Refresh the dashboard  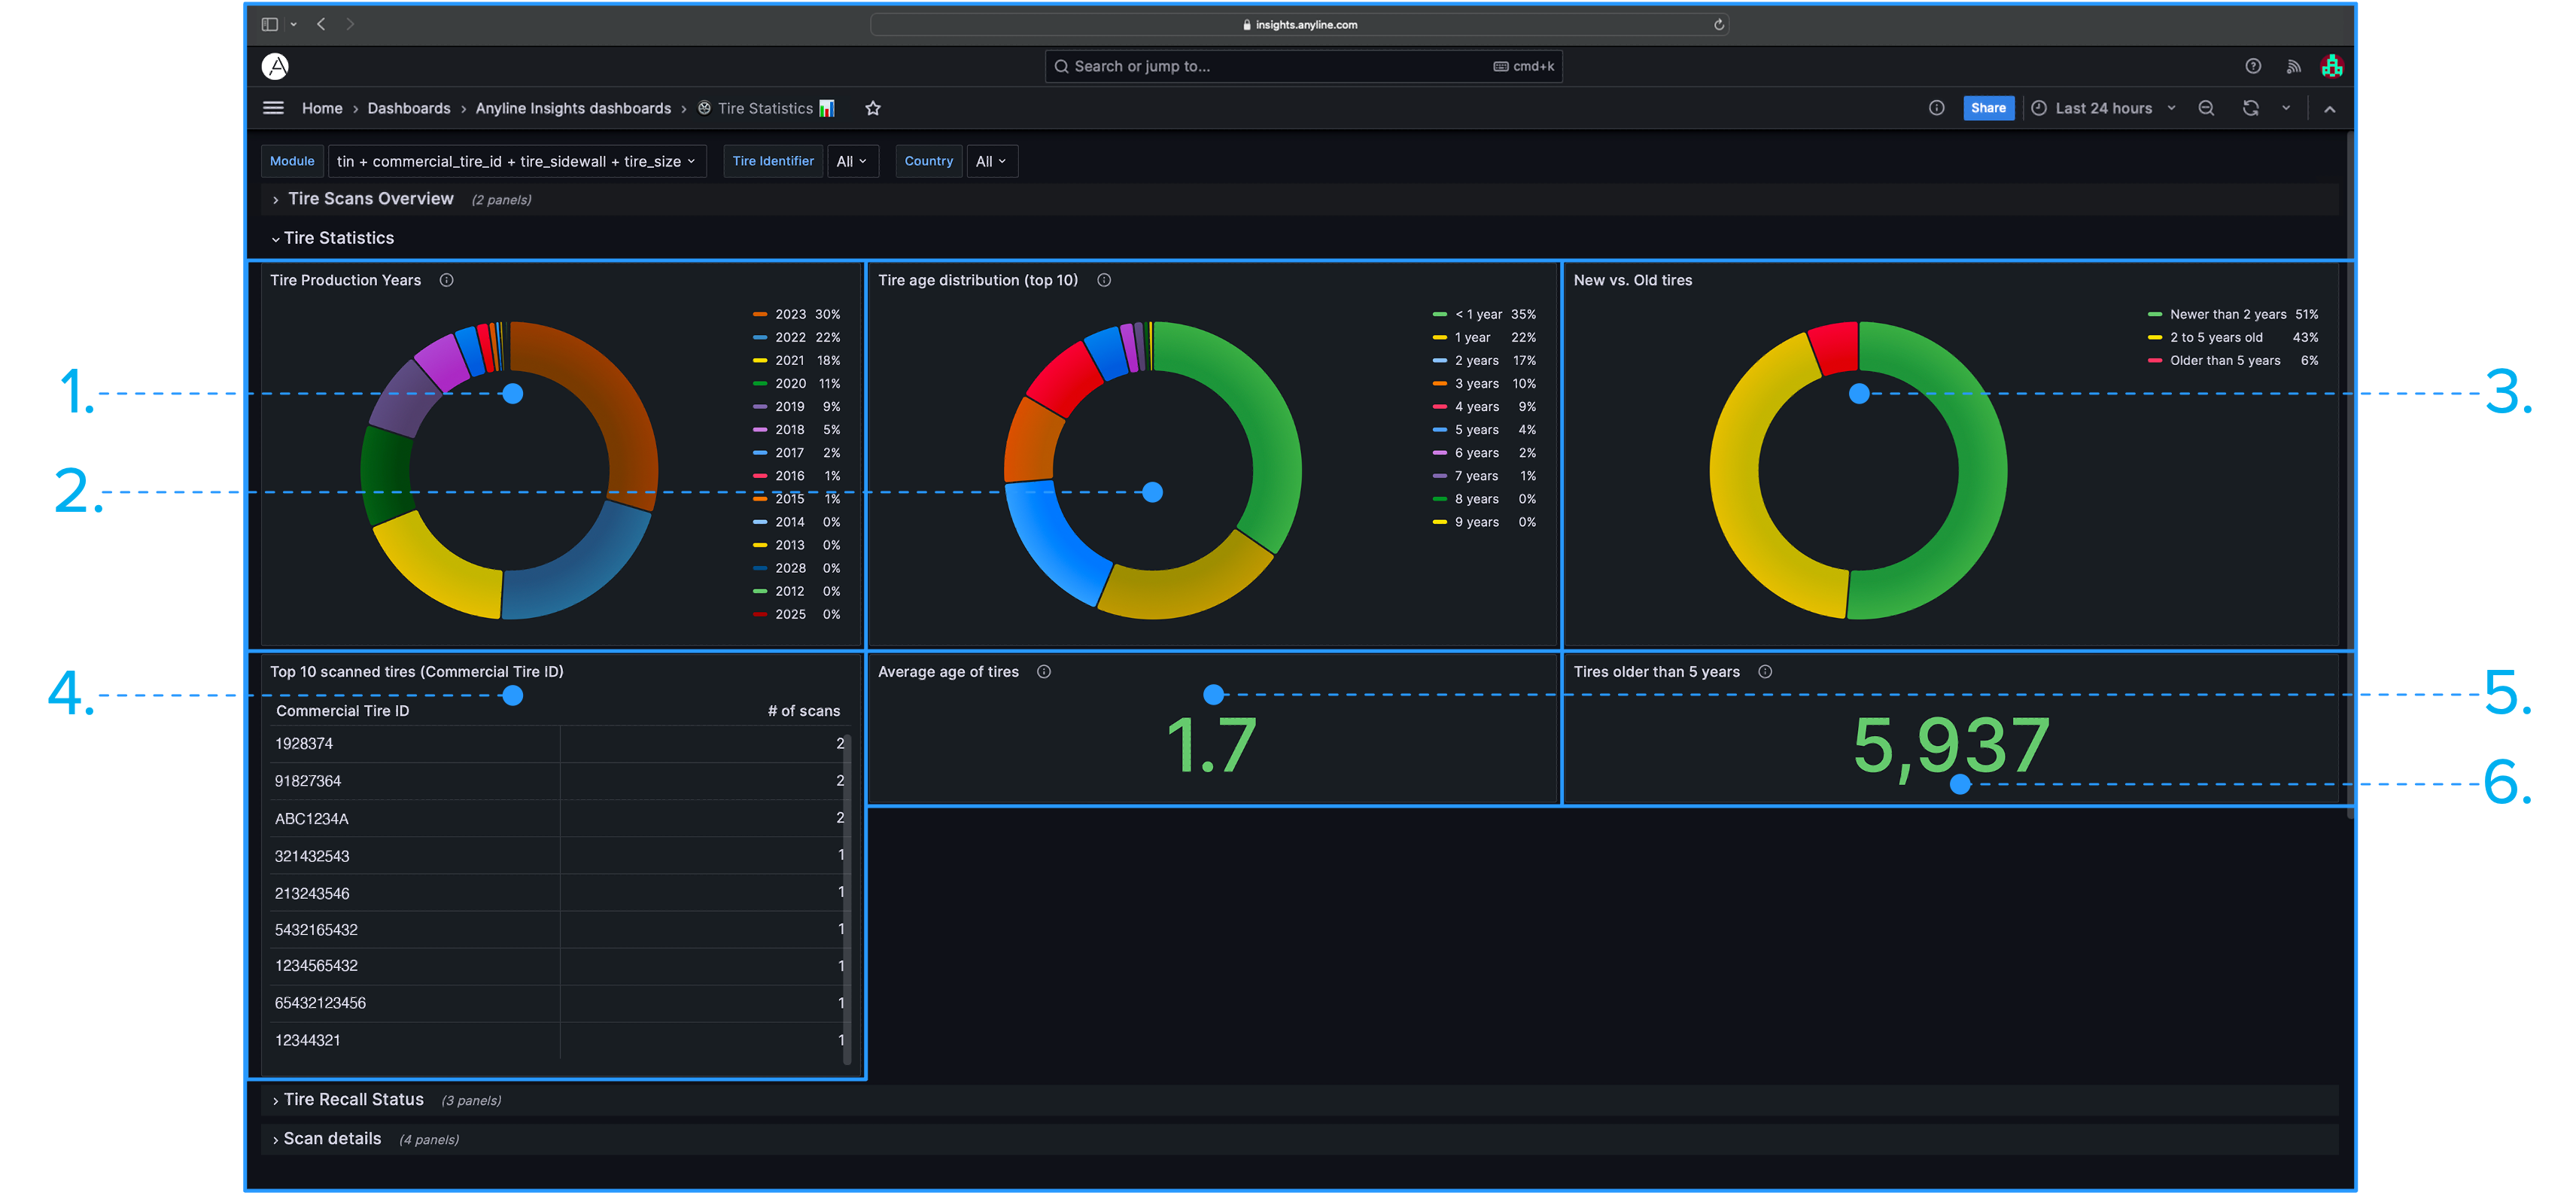(x=2251, y=108)
